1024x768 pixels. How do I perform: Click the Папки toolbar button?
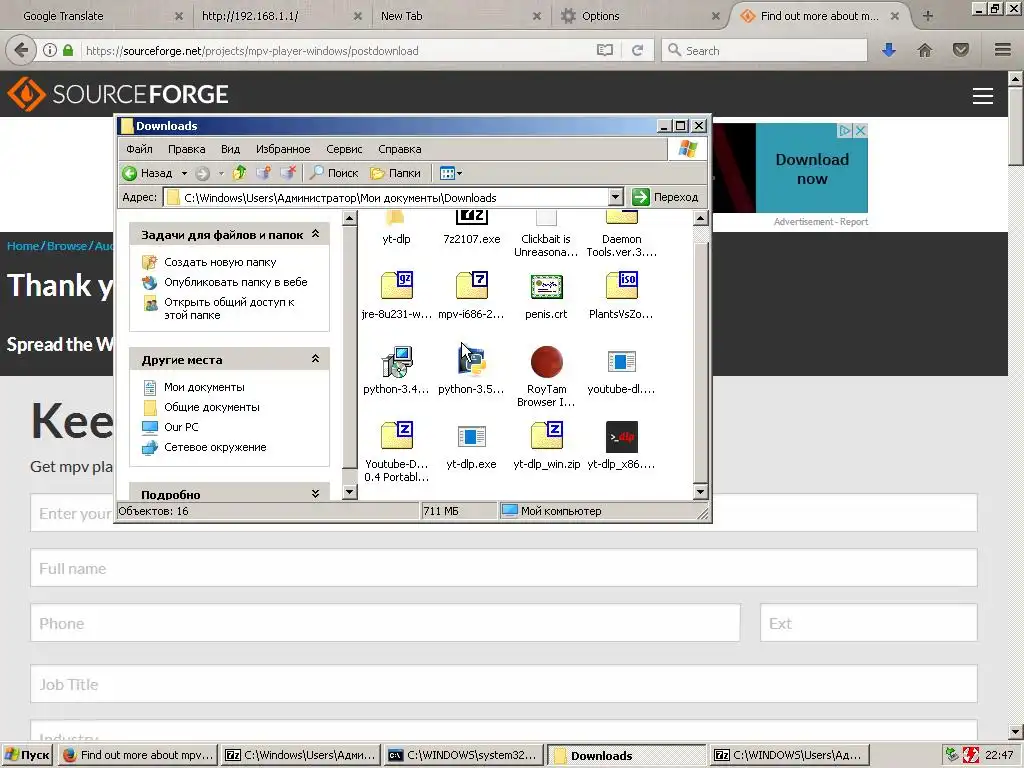tap(396, 173)
